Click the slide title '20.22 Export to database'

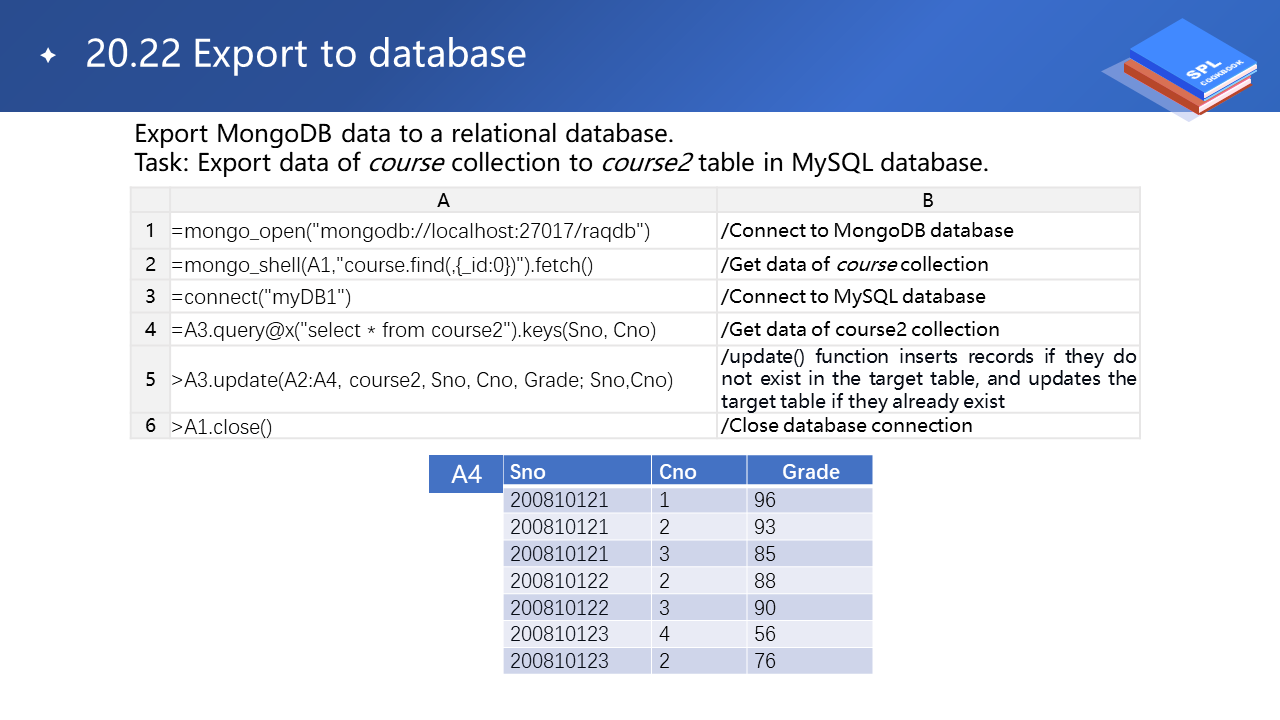click(306, 54)
